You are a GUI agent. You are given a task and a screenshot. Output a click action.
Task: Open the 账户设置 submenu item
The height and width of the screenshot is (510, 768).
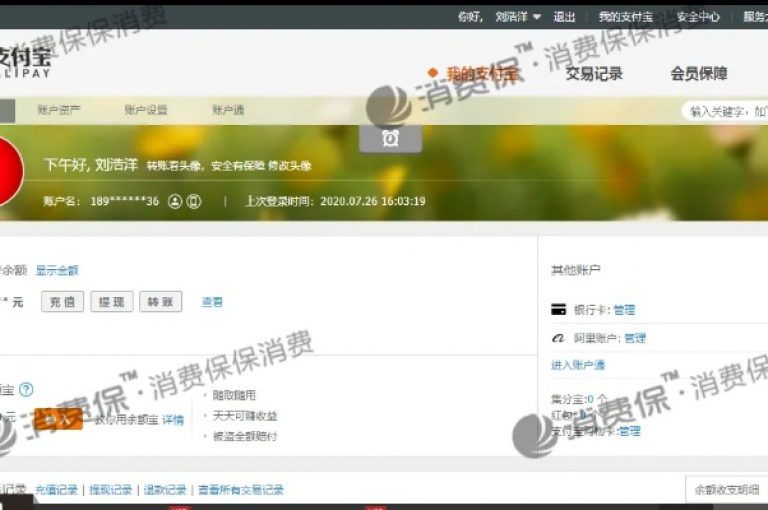coord(146,110)
